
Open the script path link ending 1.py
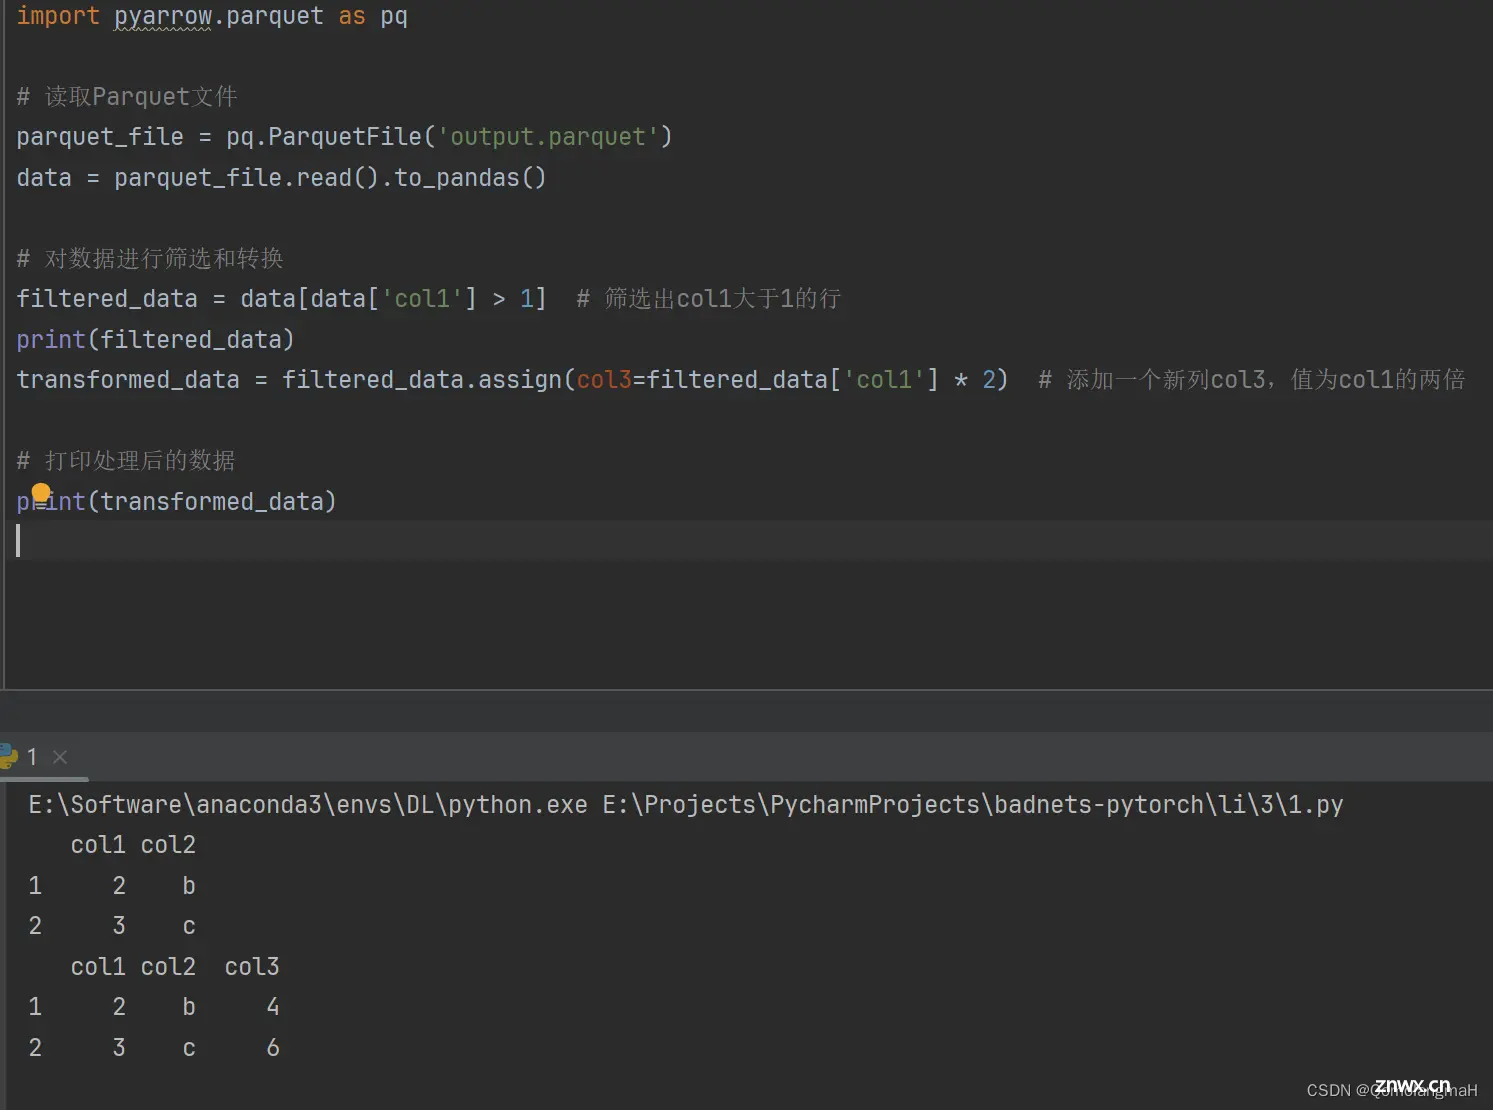click(x=972, y=805)
